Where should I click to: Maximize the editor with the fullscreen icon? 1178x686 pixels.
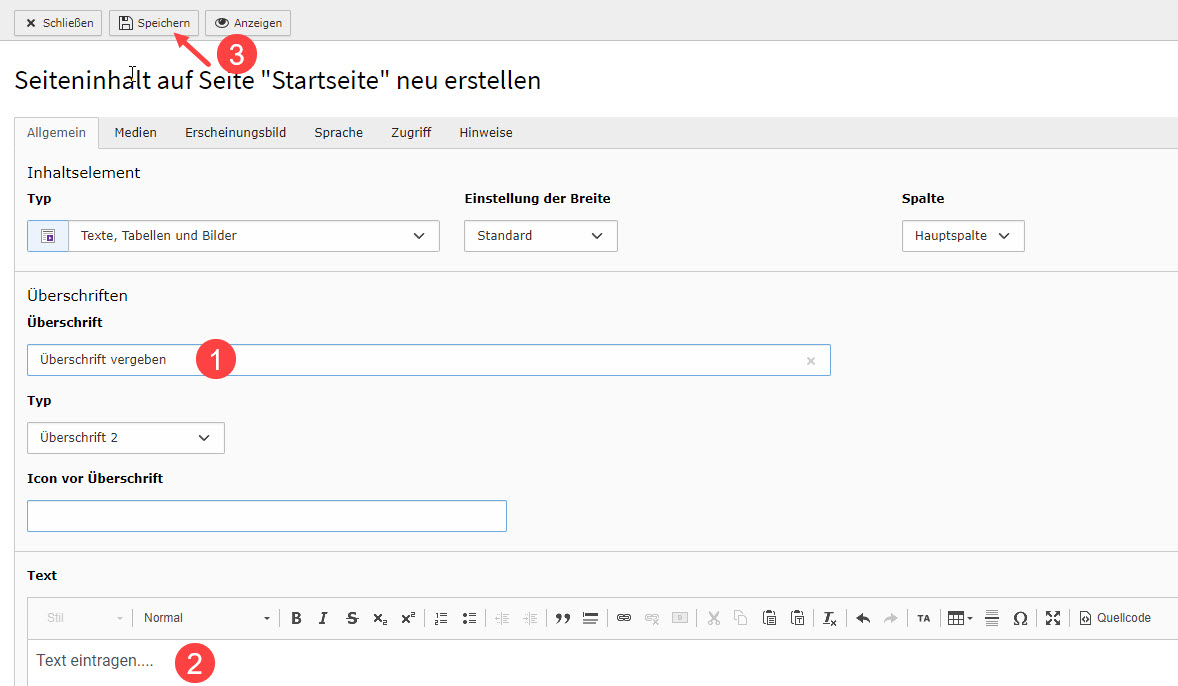pos(1052,618)
